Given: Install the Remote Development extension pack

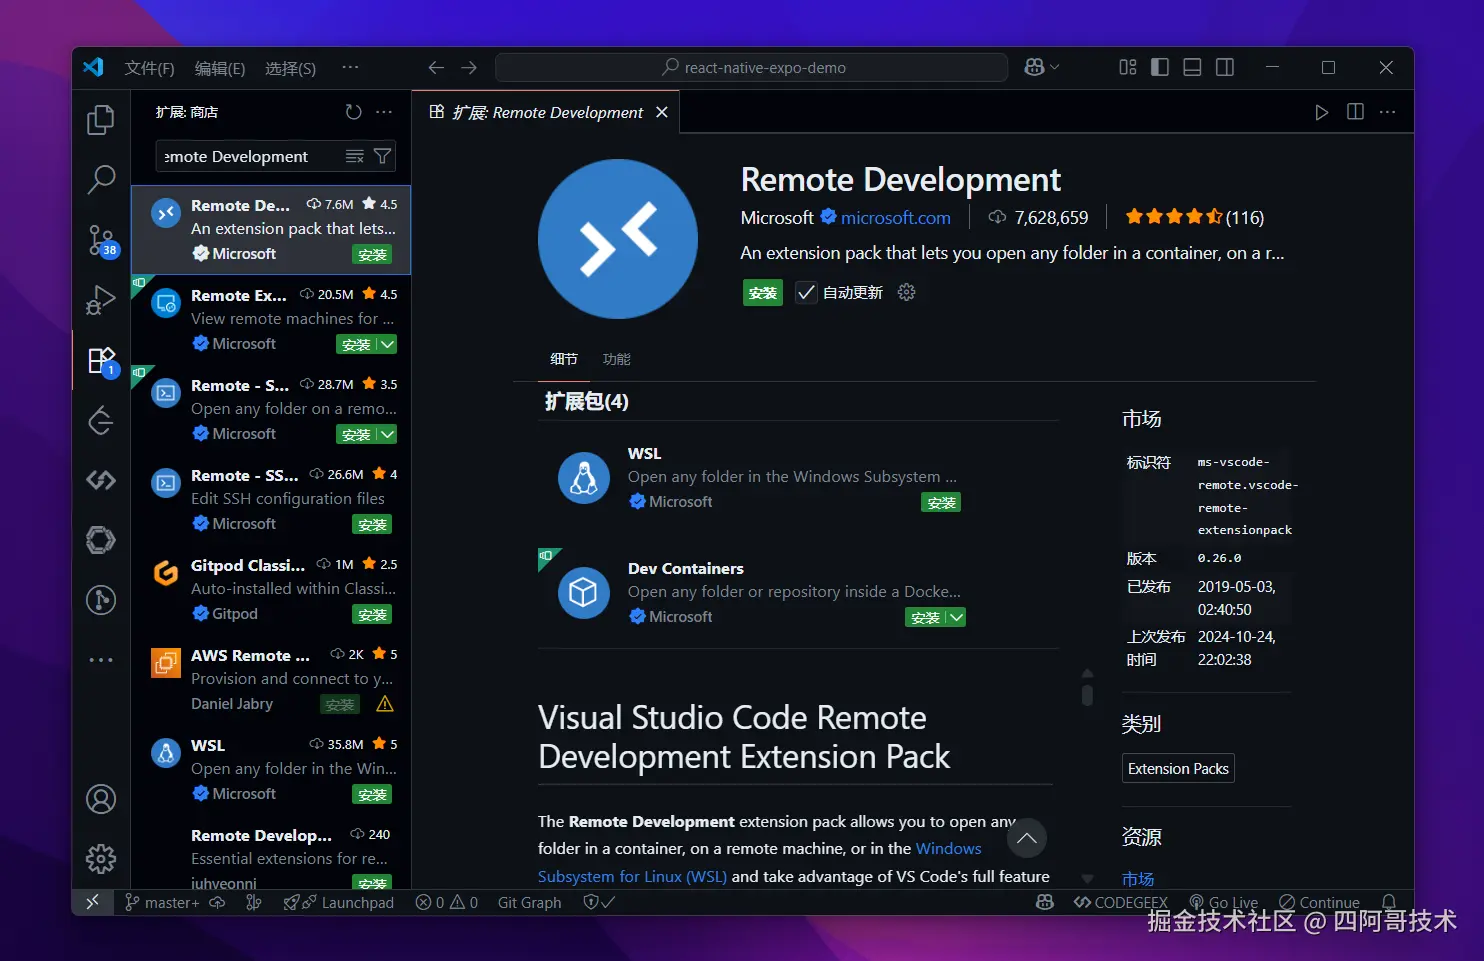Looking at the screenshot, I should click(x=763, y=293).
